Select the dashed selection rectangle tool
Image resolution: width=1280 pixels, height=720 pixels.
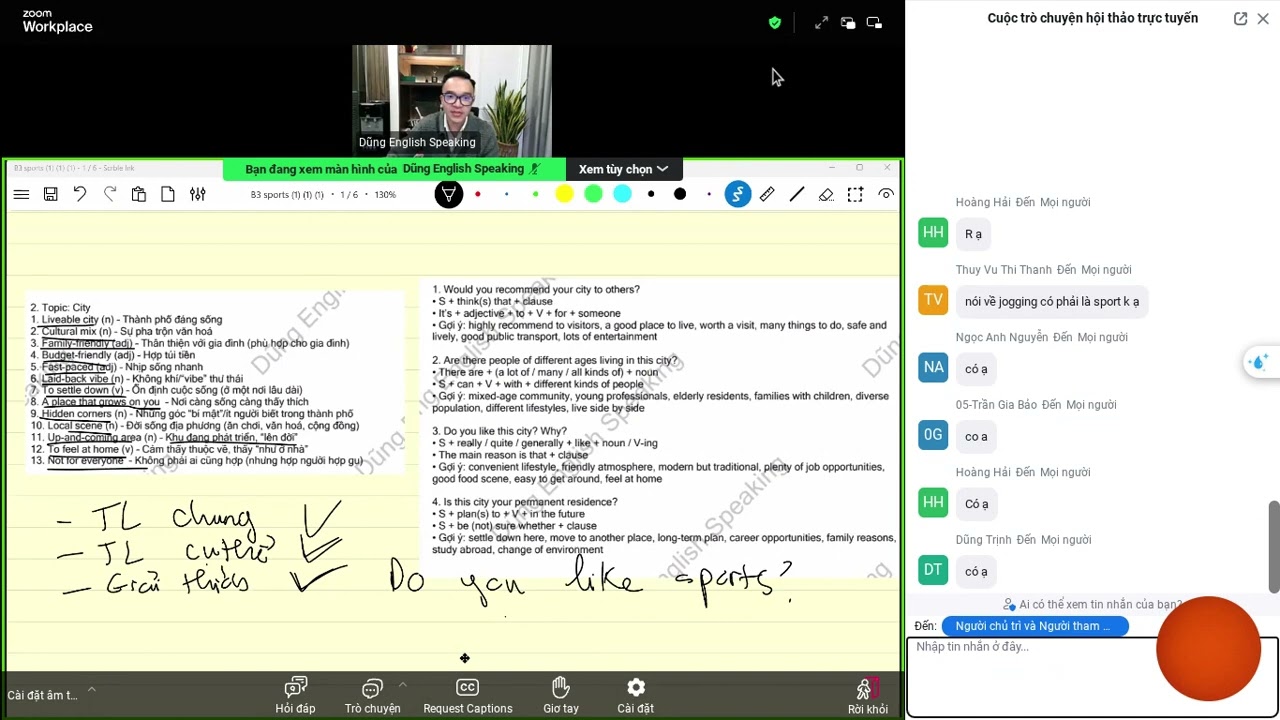[855, 194]
